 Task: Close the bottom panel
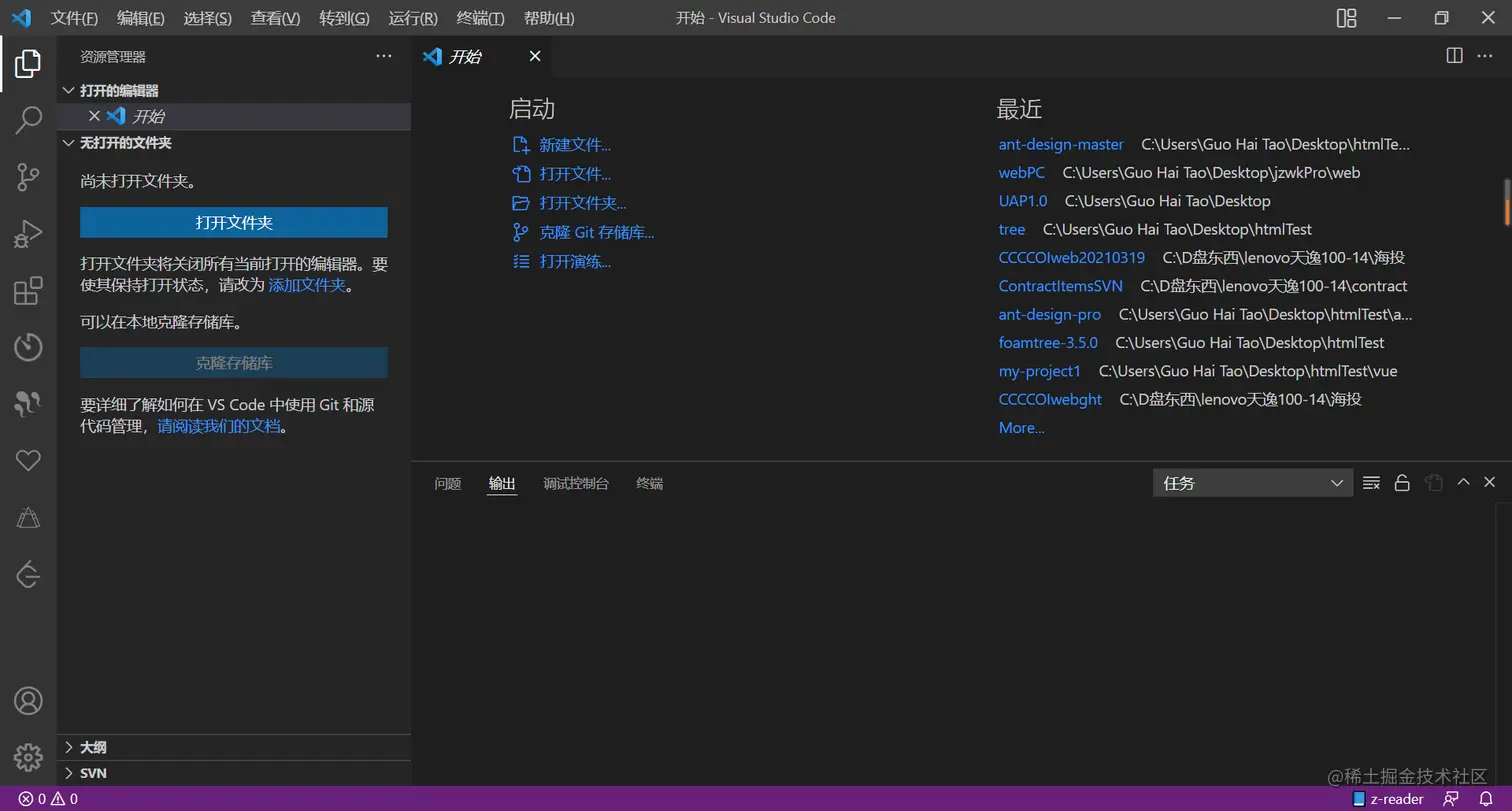tap(1489, 482)
